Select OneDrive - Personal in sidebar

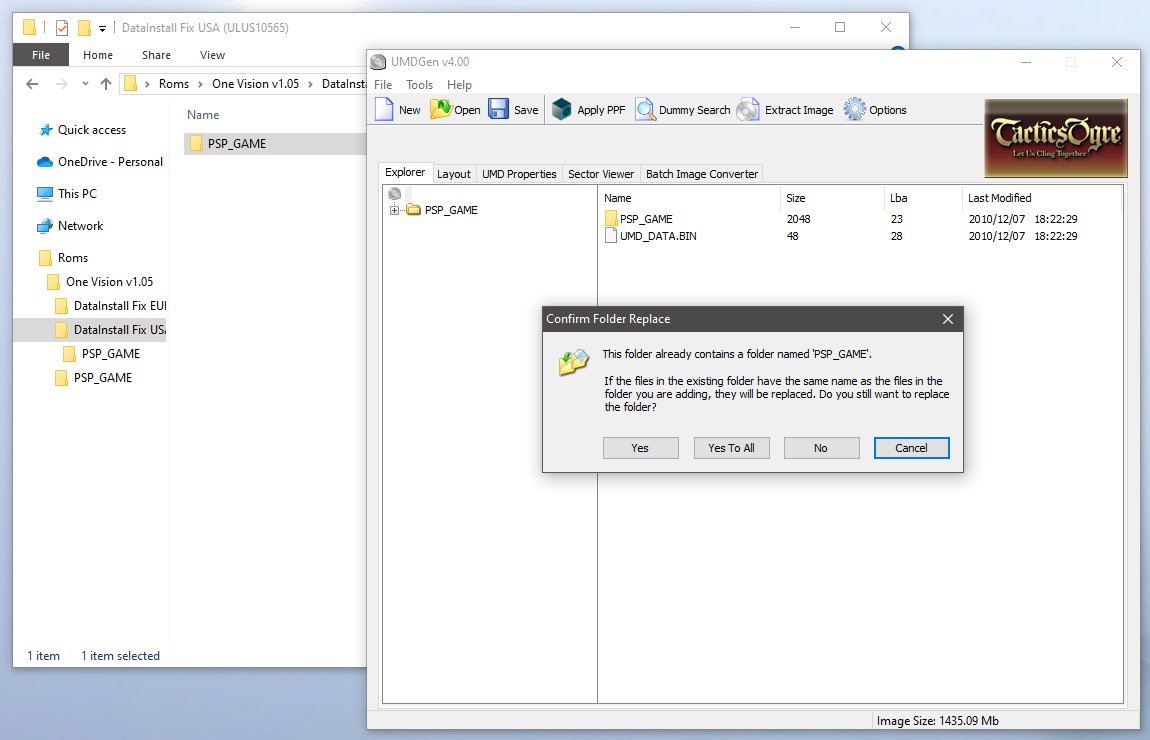pyautogui.click(x=109, y=162)
